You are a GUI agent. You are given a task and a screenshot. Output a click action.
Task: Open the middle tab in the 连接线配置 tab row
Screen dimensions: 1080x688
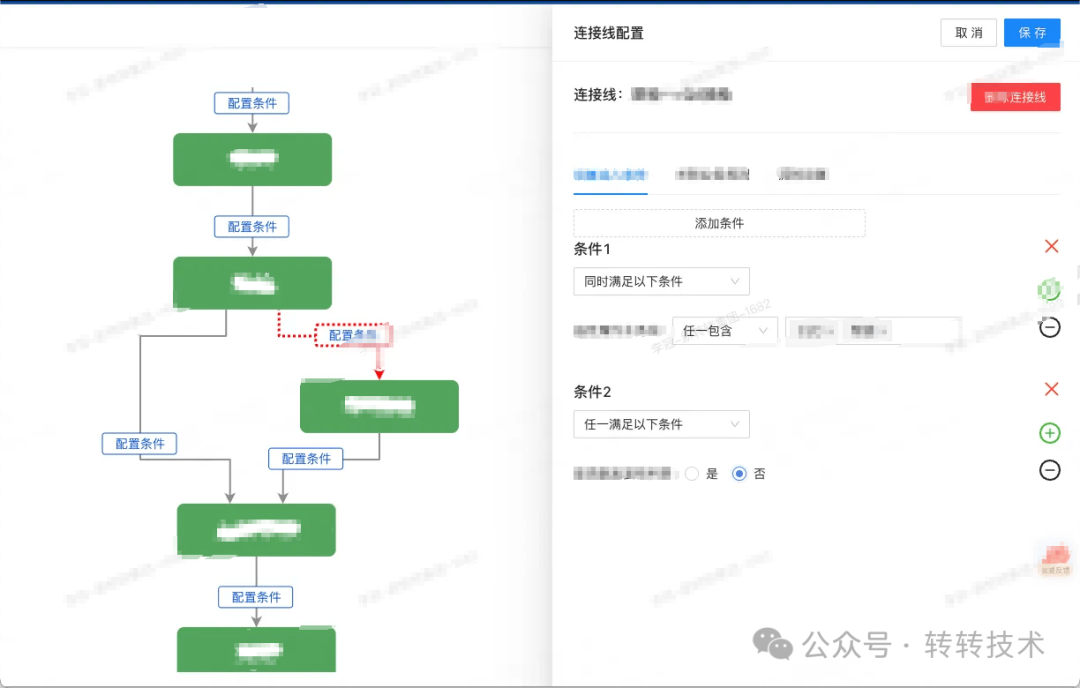712,174
